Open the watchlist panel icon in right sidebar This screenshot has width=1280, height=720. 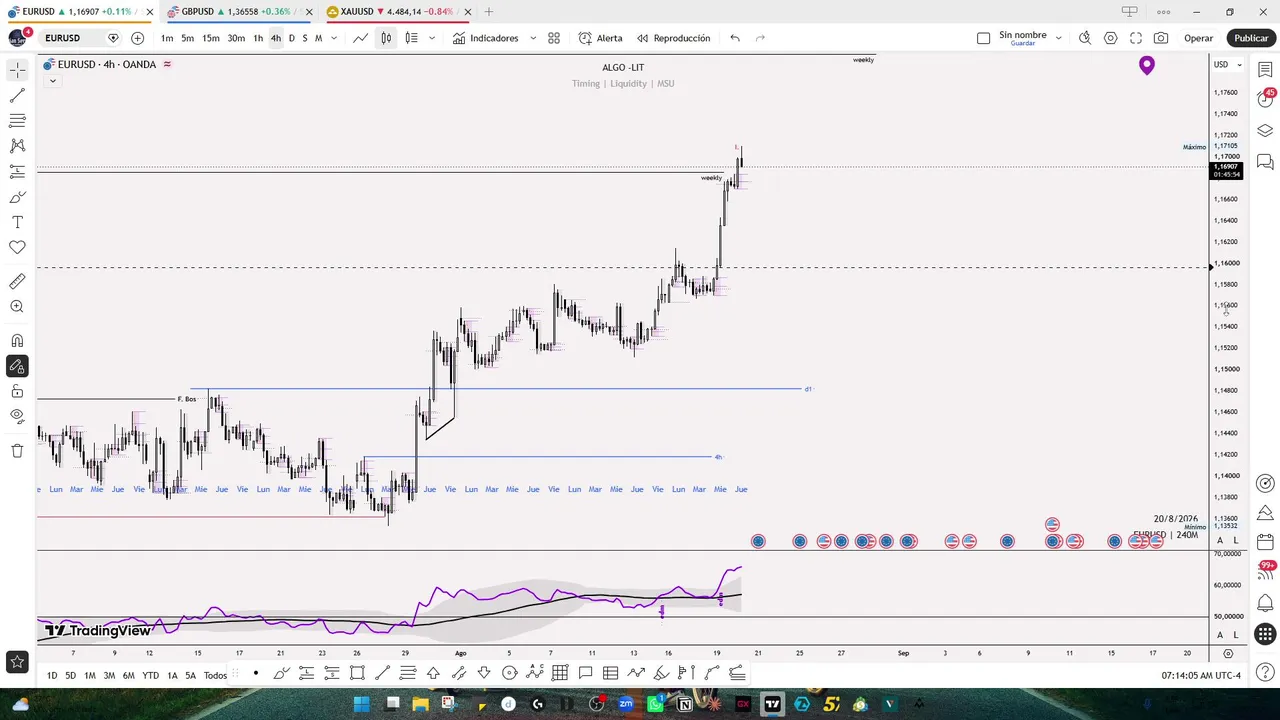pyautogui.click(x=1265, y=70)
